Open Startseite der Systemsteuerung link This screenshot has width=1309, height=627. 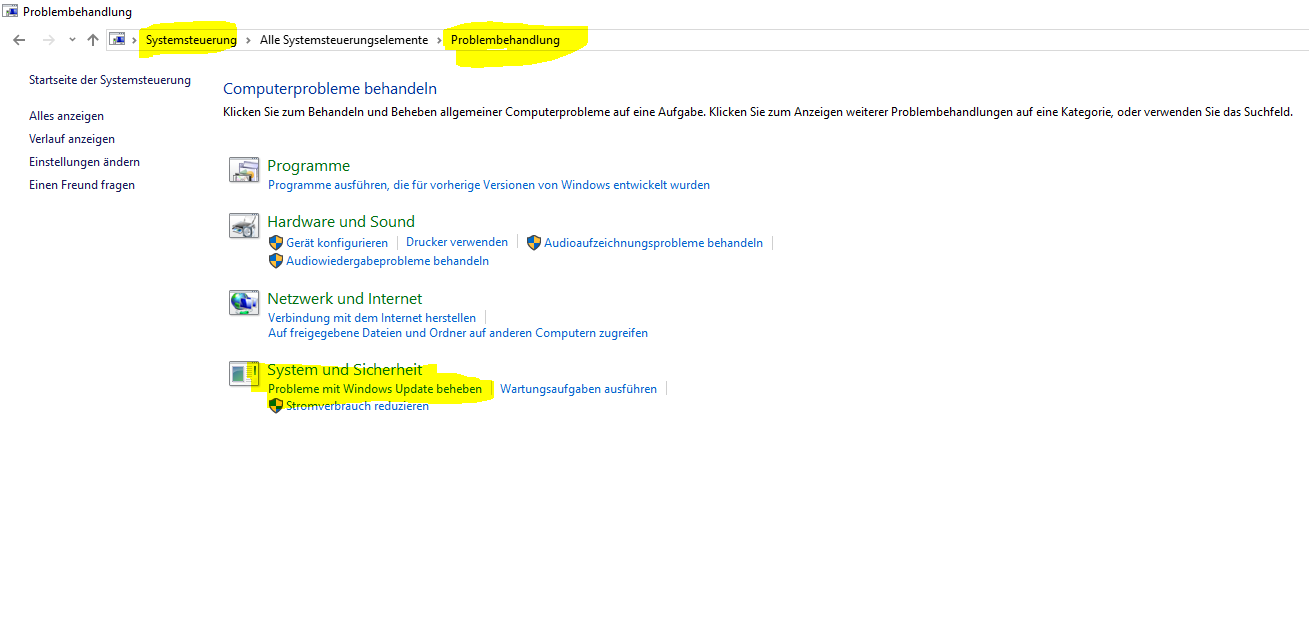coord(110,80)
